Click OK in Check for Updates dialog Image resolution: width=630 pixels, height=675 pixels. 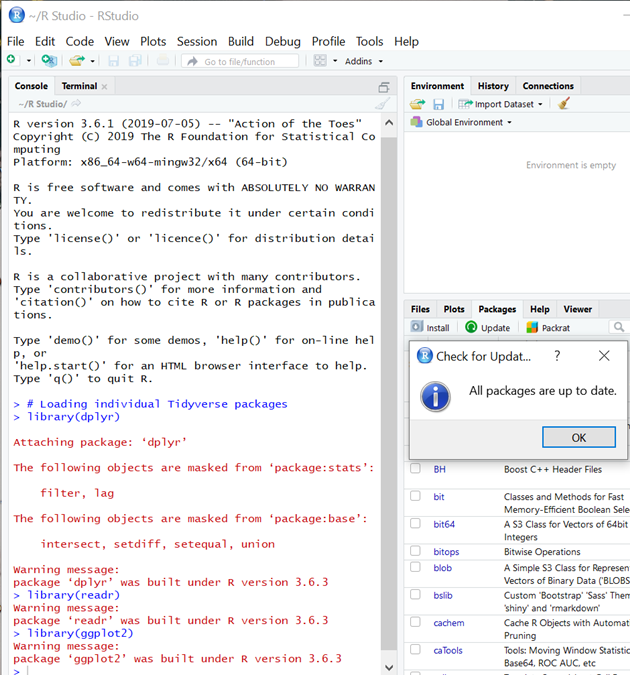coord(578,437)
